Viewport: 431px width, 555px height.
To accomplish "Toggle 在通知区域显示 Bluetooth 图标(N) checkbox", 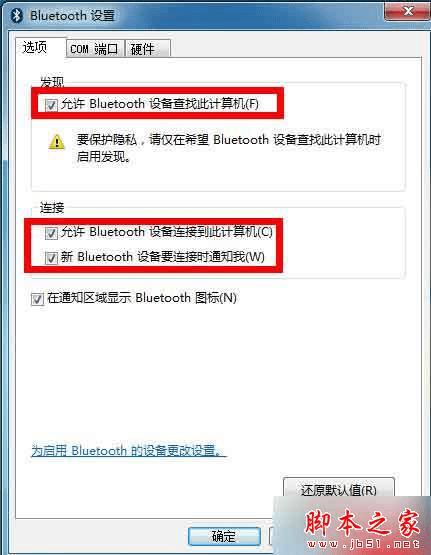I will tap(37, 299).
